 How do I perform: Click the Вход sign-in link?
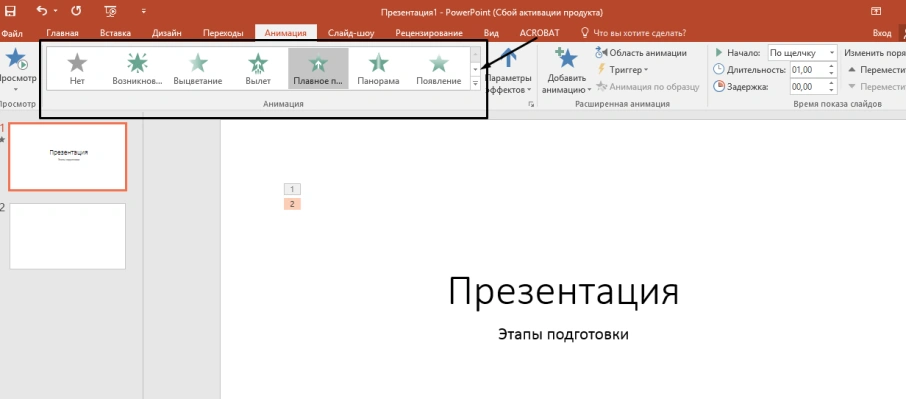point(882,33)
